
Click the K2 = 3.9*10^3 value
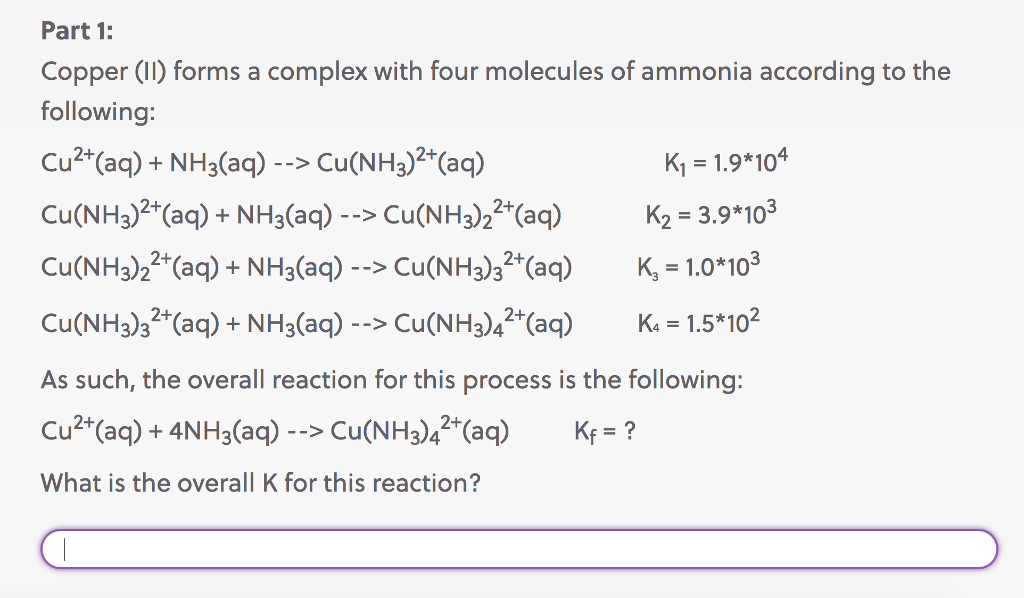(x=711, y=213)
